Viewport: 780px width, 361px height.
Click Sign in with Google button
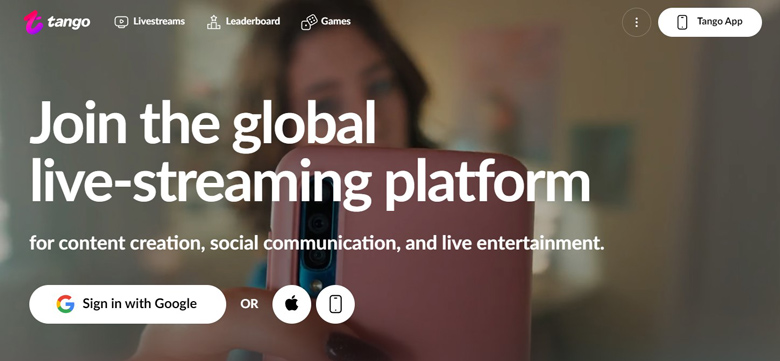(127, 304)
